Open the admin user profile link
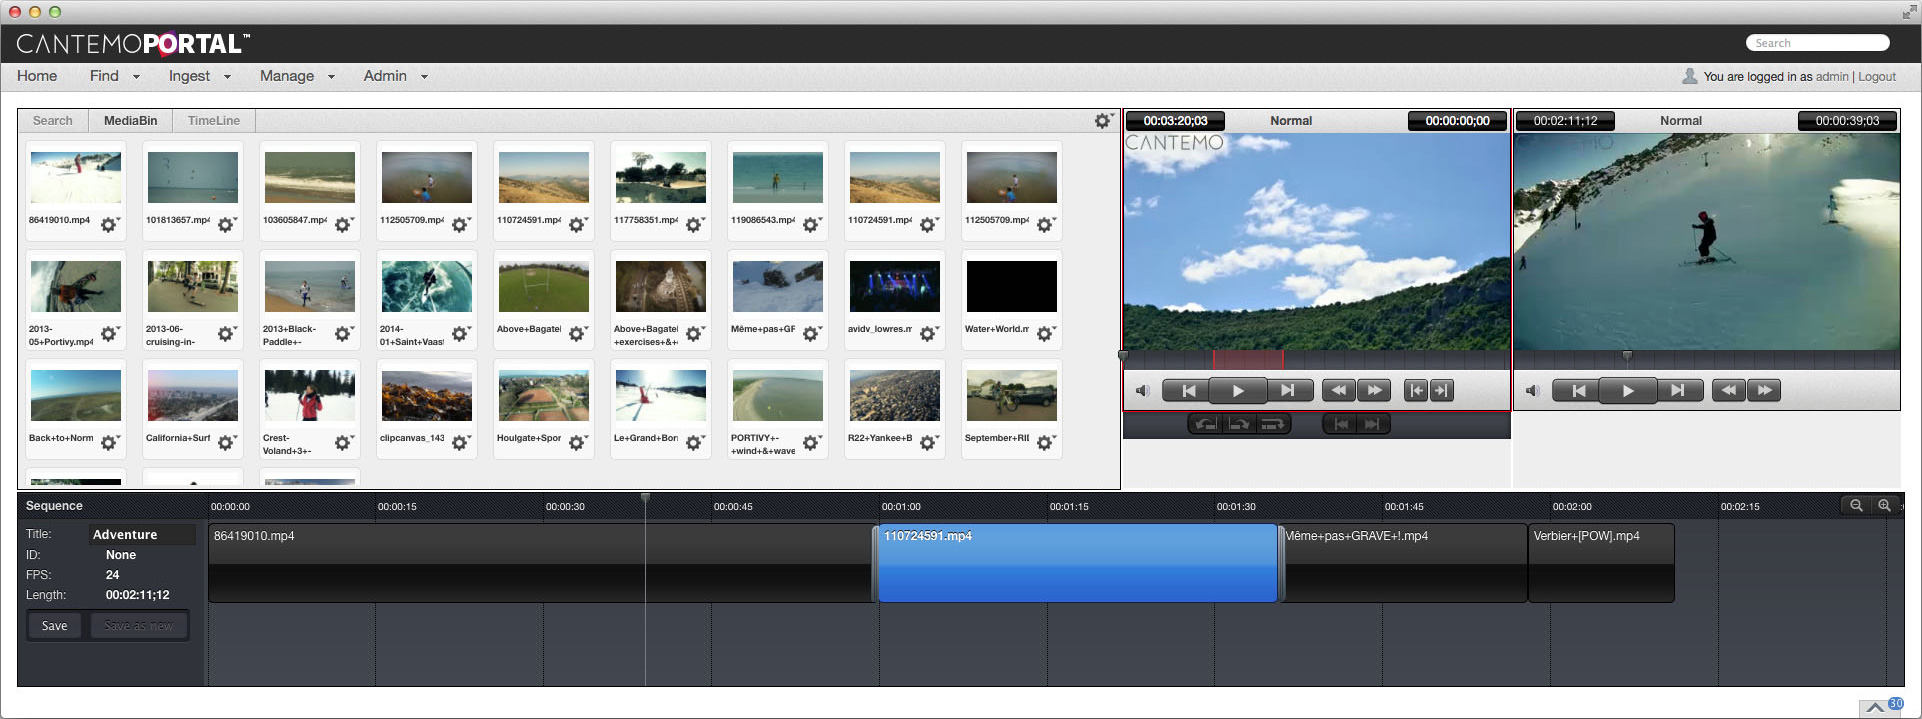Viewport: 1922px width, 719px height. [1832, 77]
